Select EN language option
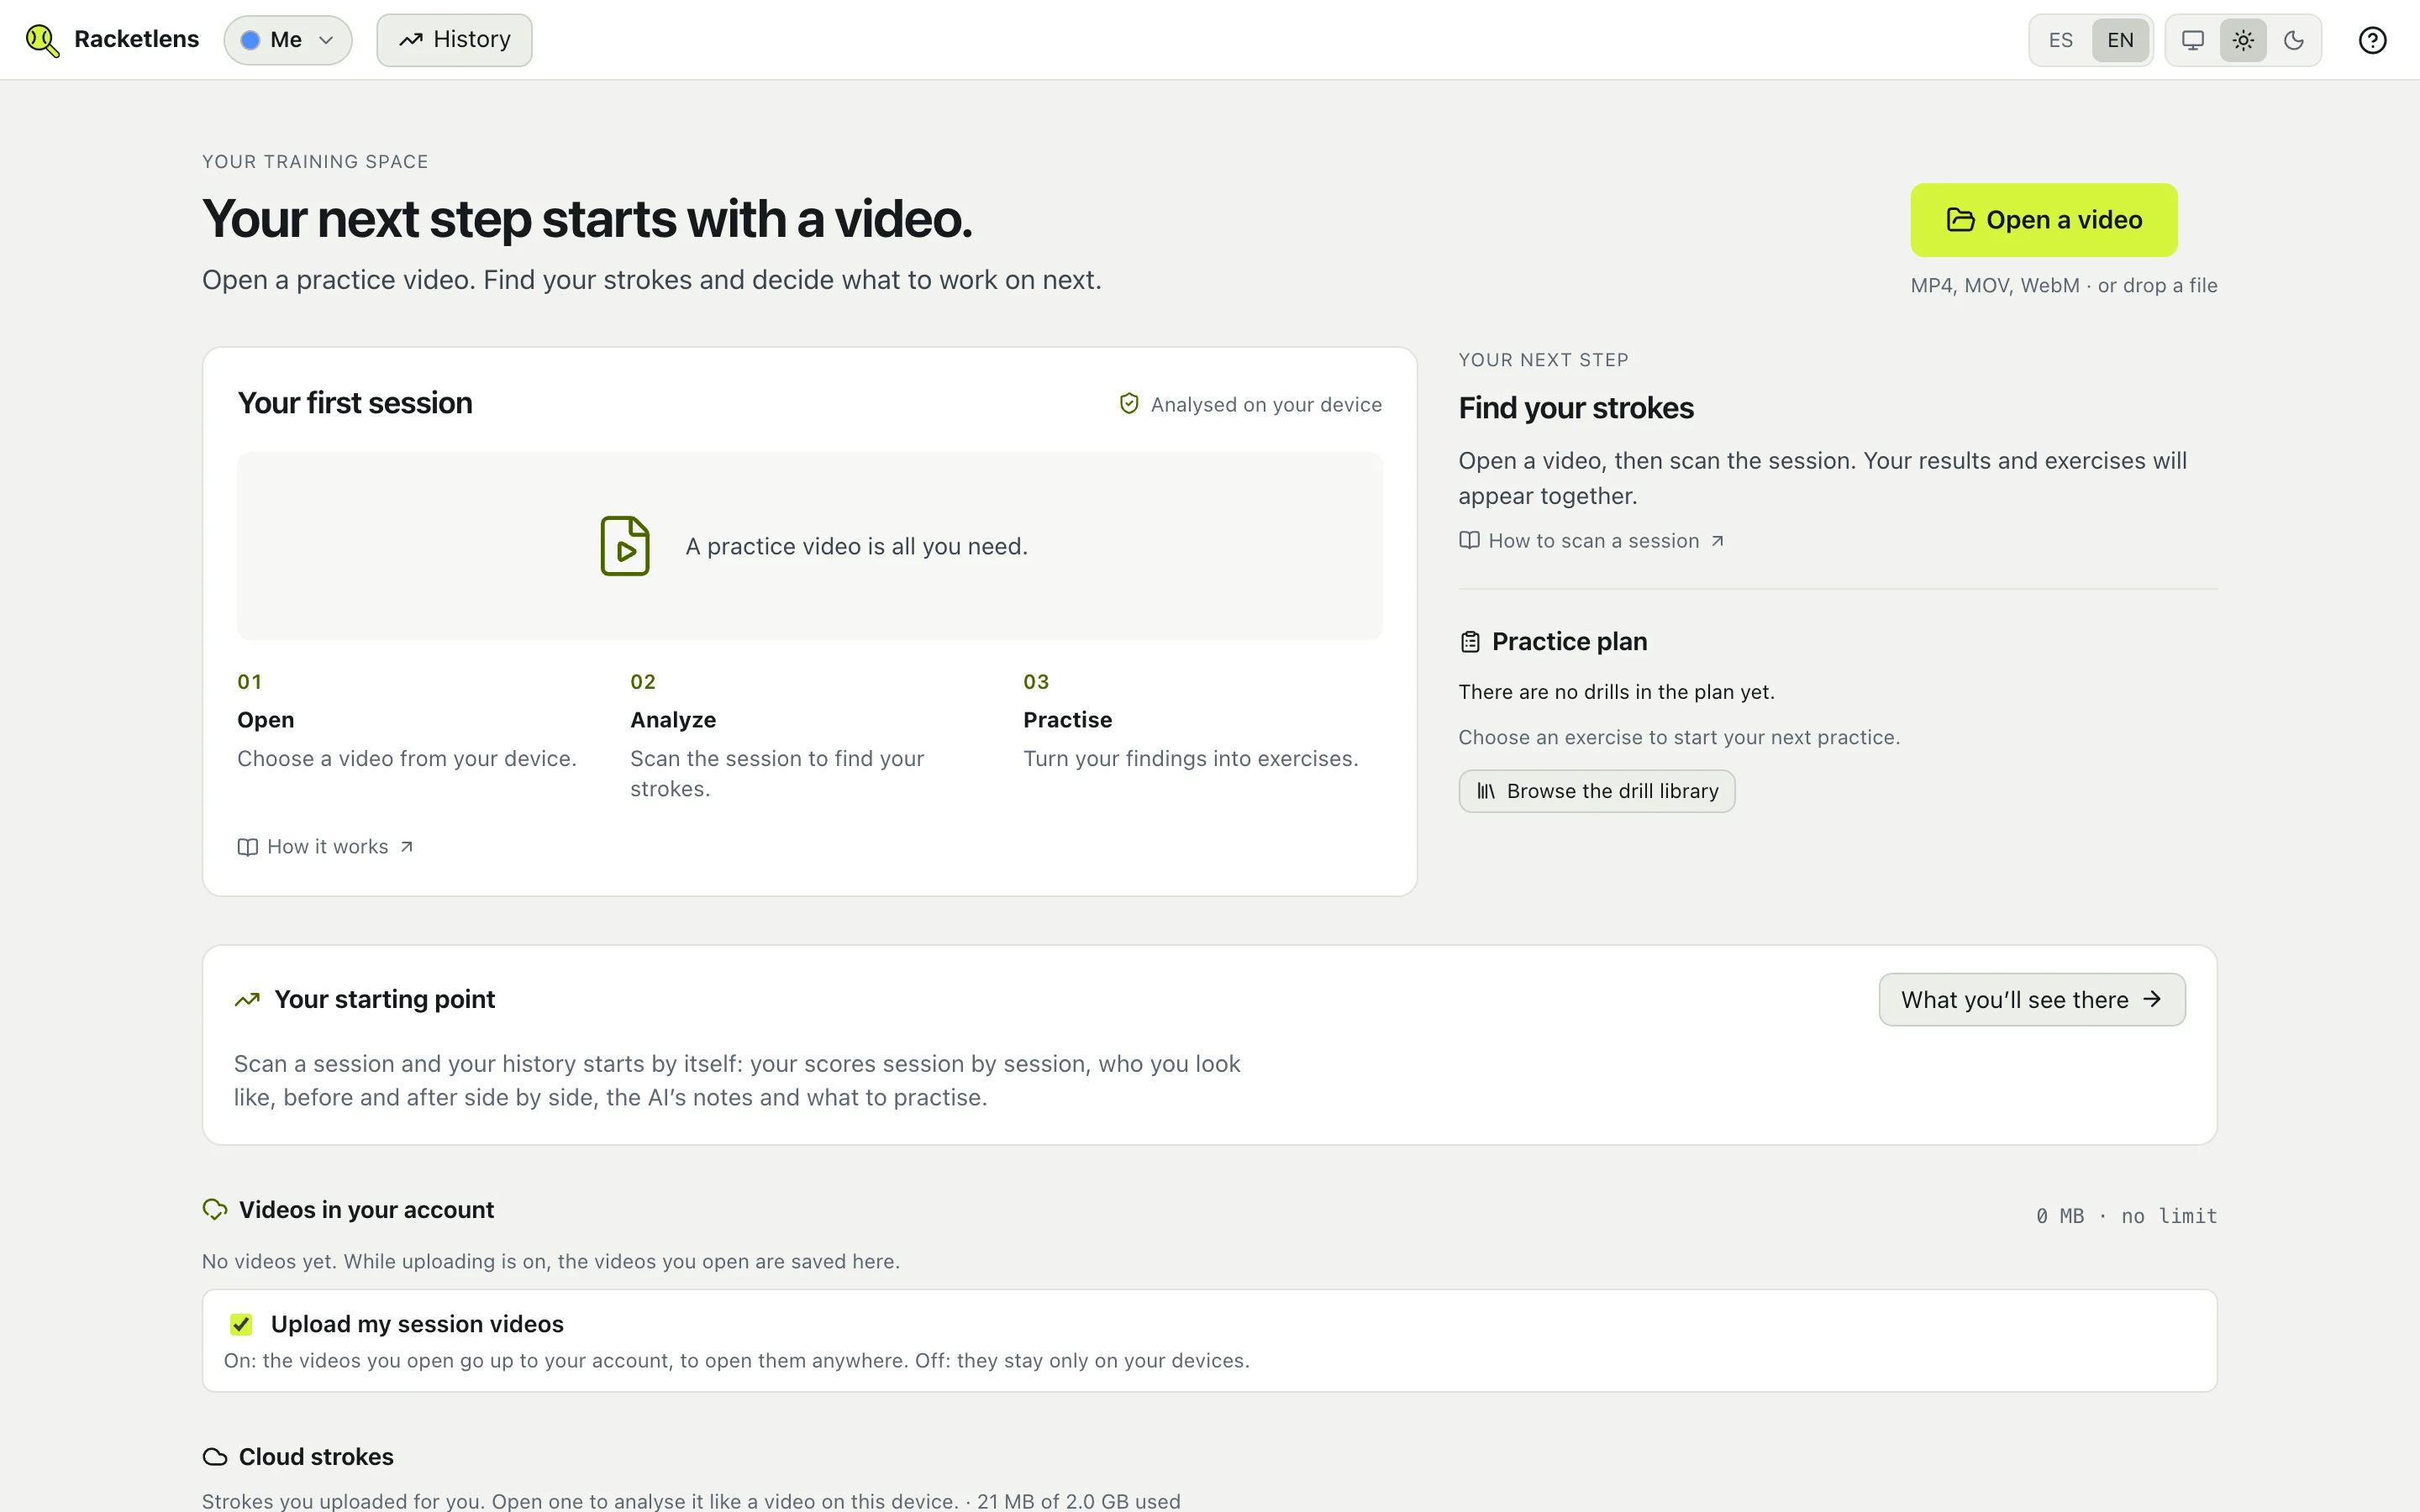 pyautogui.click(x=2120, y=40)
